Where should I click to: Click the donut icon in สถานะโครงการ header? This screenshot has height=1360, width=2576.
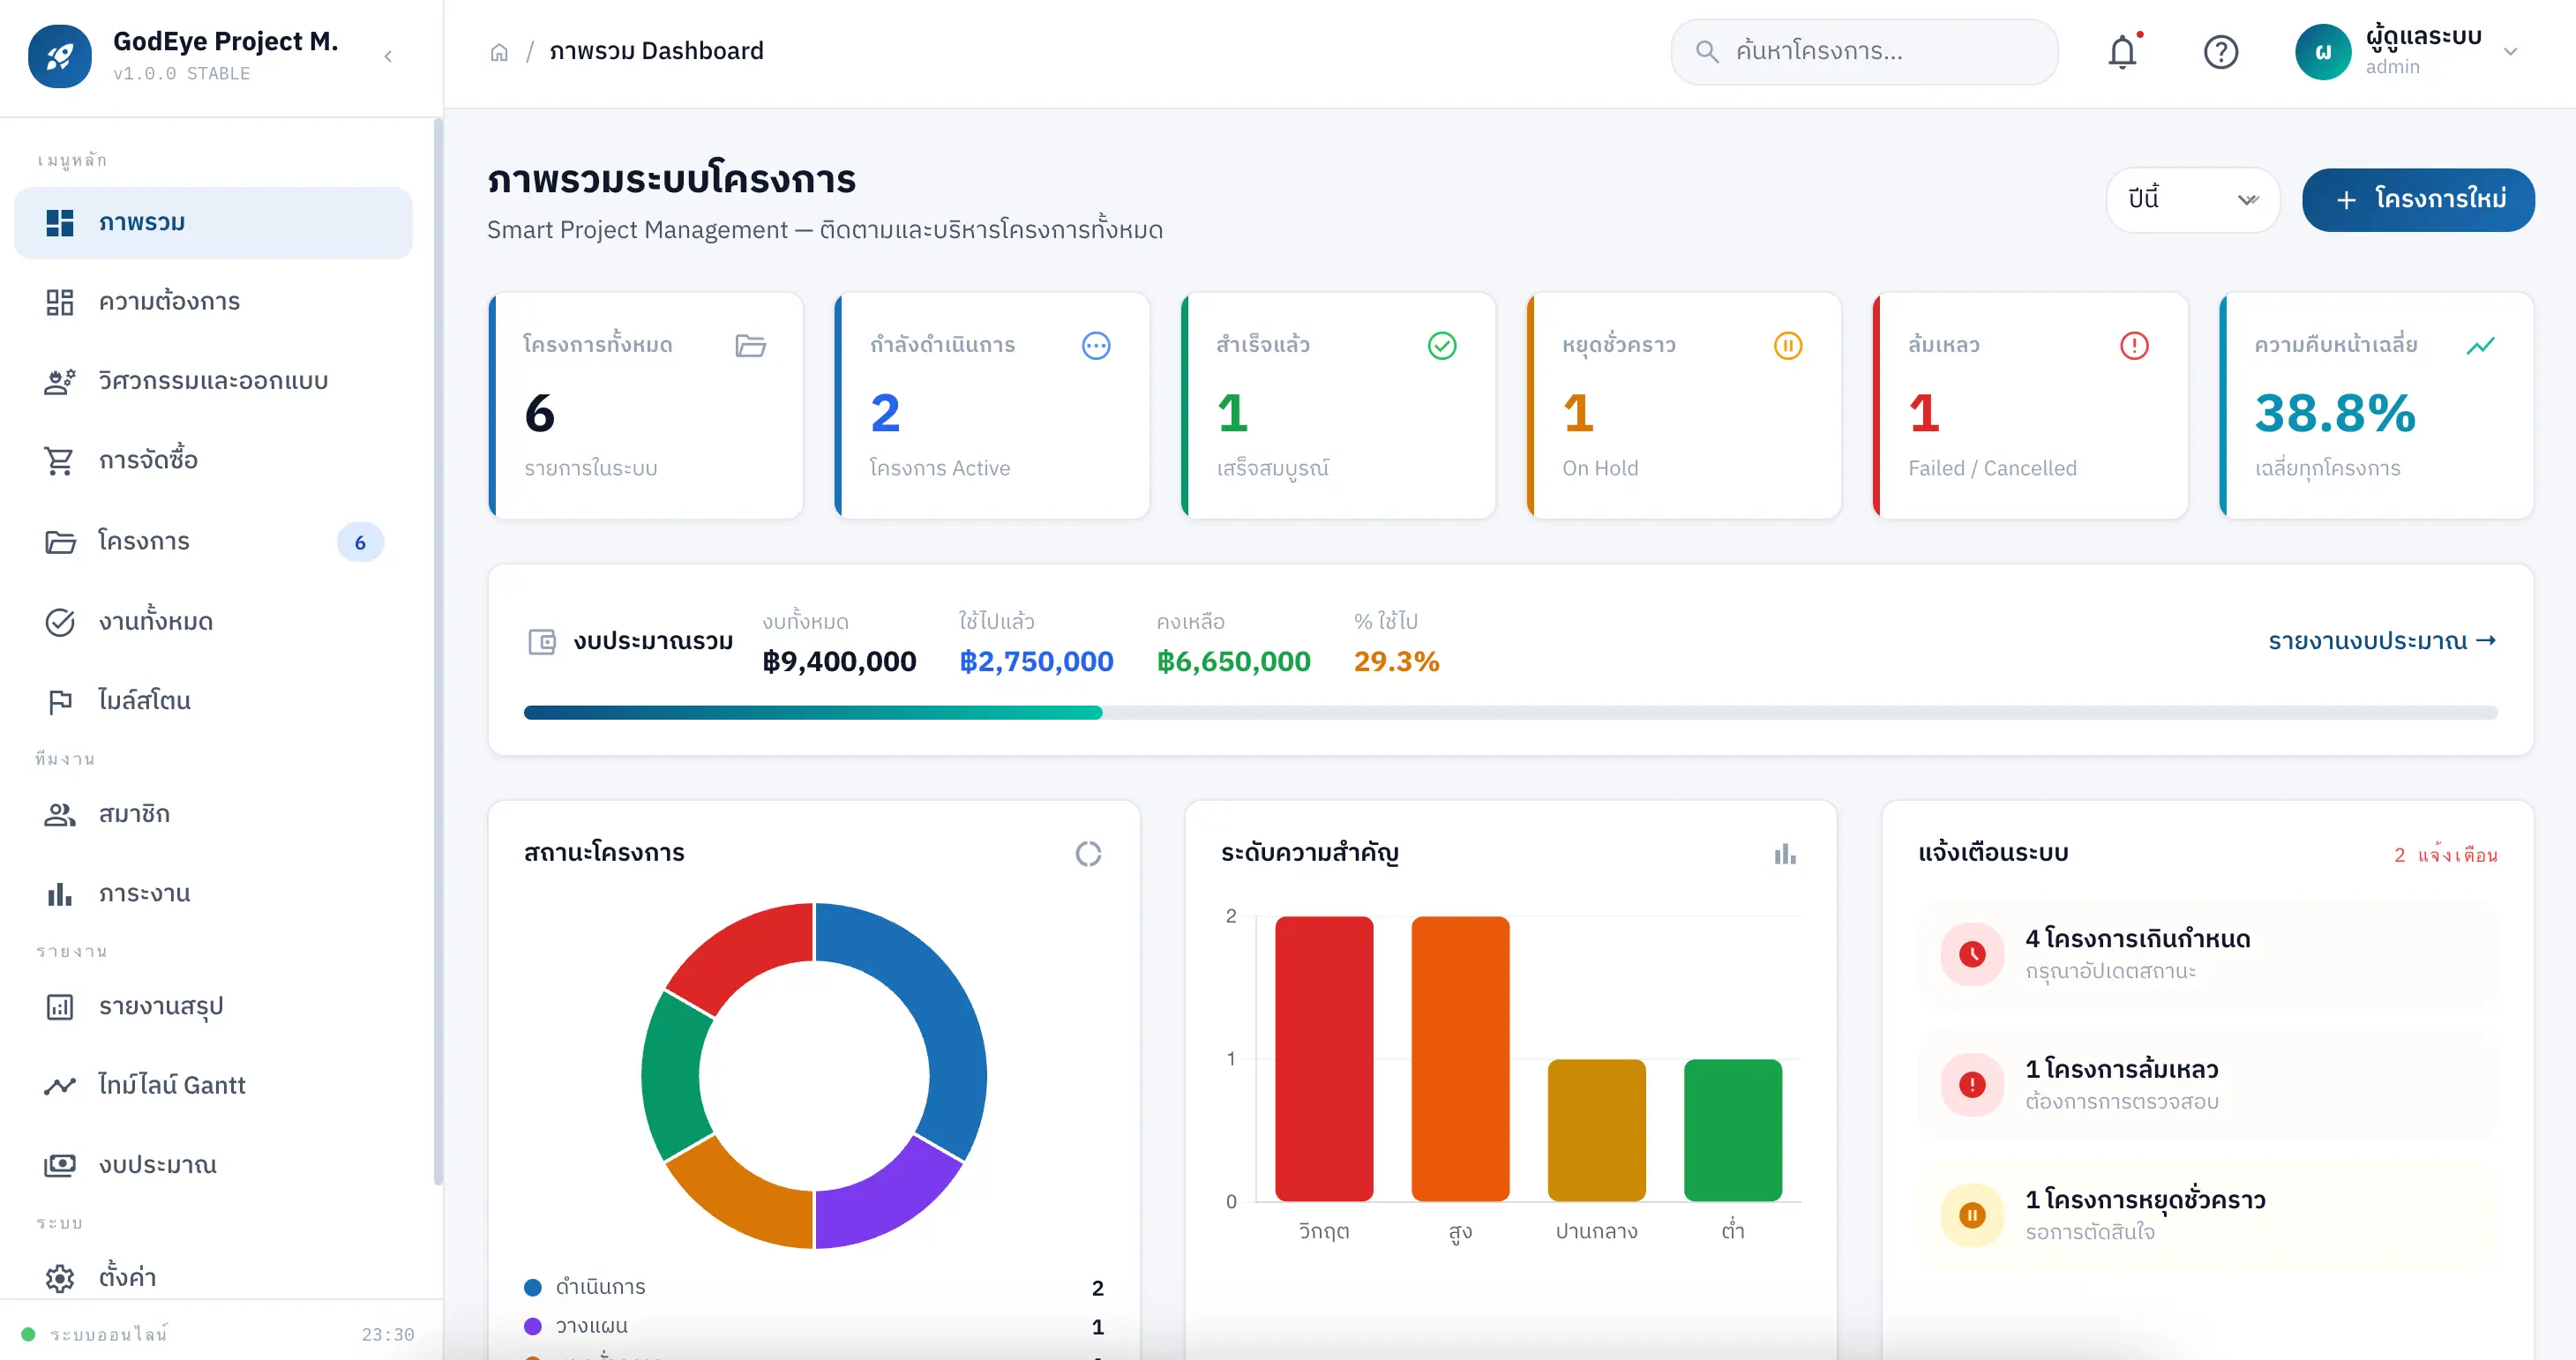[1088, 854]
